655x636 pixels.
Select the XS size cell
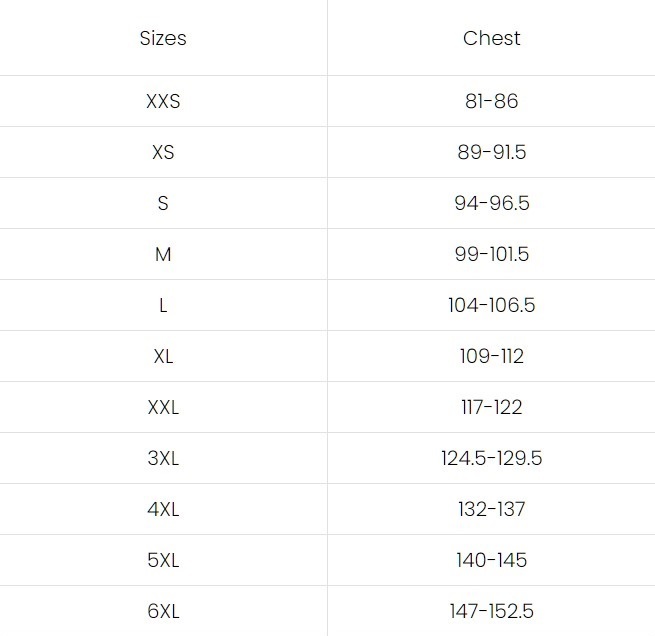point(163,152)
